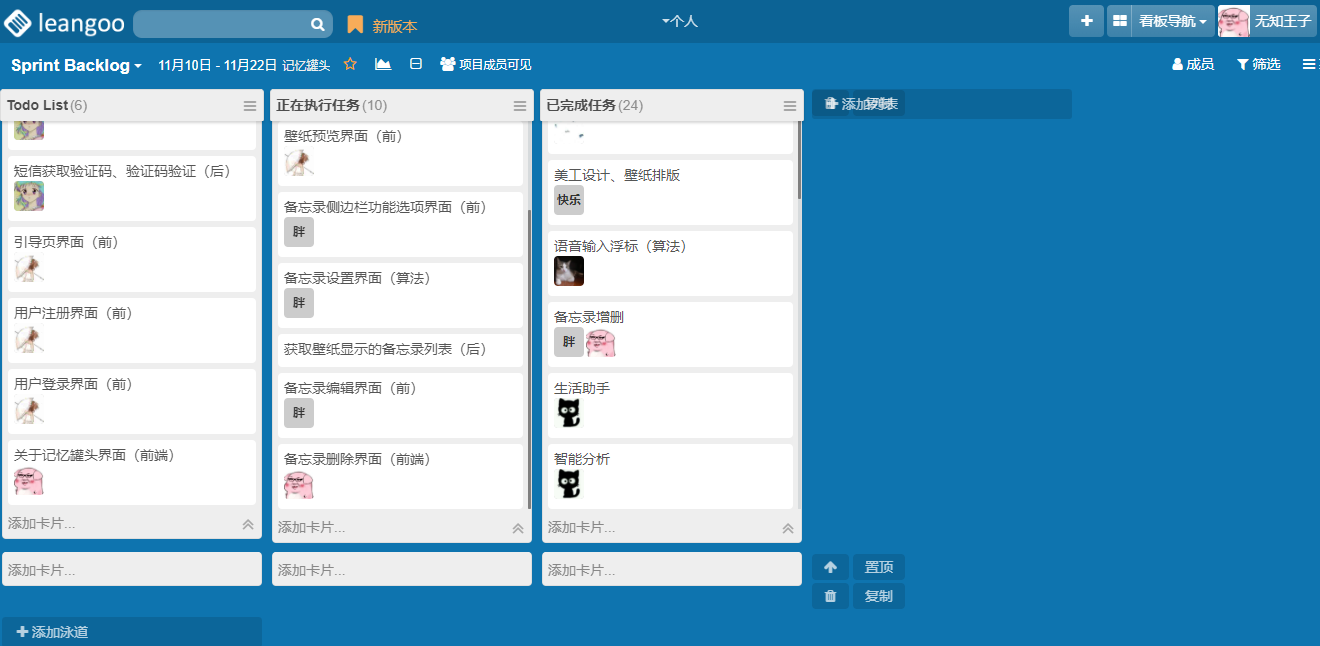Open card 语音输入浮标（算法）
The height and width of the screenshot is (646, 1320).
pos(670,263)
